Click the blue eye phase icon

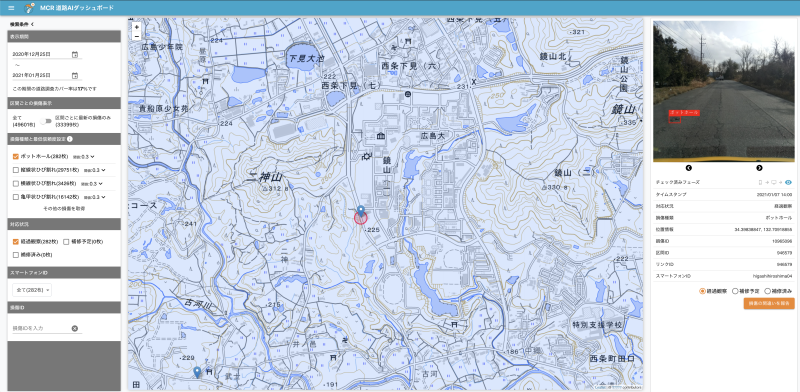(x=788, y=182)
